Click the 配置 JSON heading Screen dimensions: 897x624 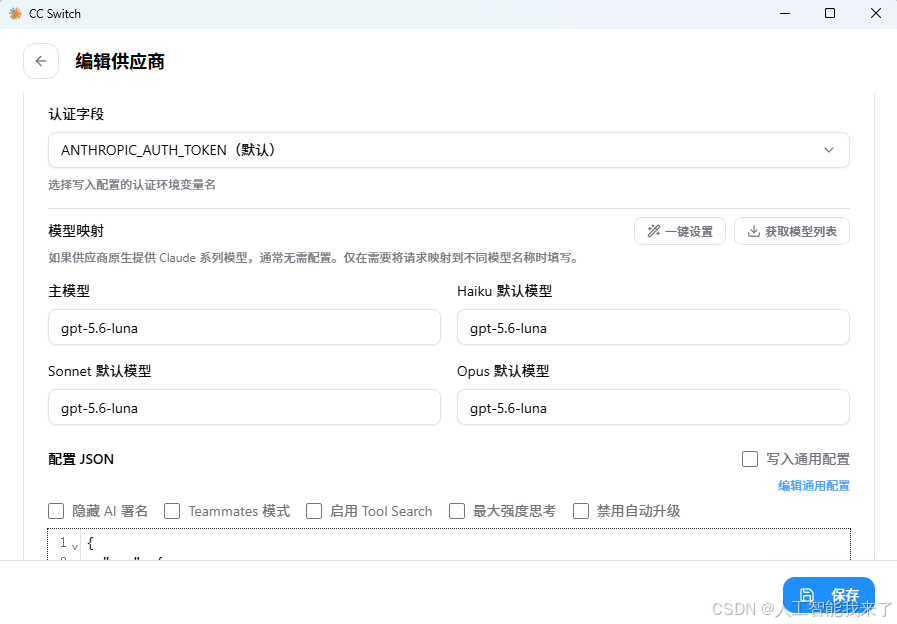point(81,459)
